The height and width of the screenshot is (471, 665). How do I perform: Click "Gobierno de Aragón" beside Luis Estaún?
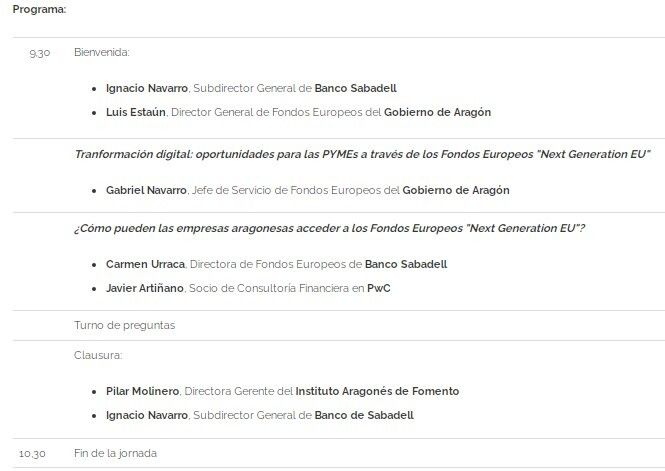click(438, 112)
